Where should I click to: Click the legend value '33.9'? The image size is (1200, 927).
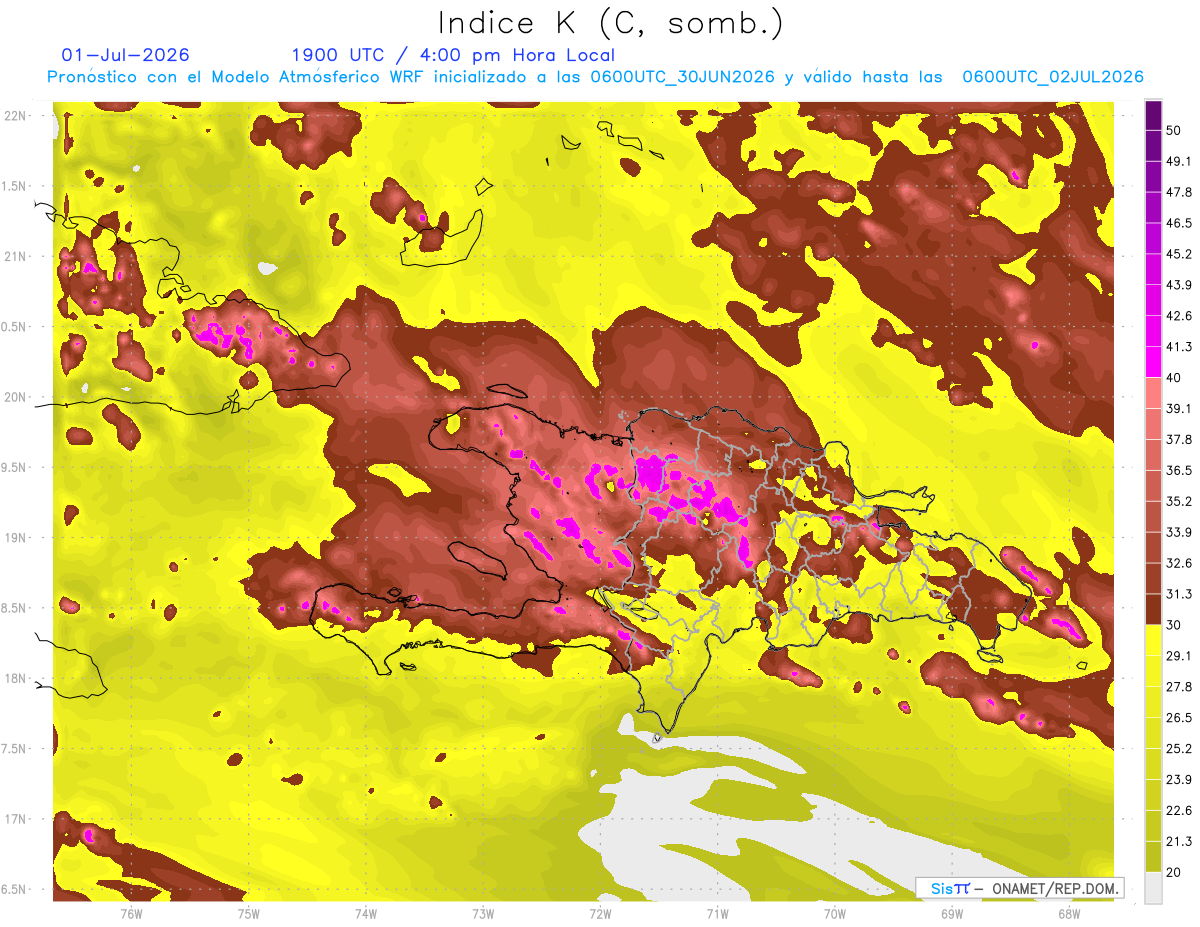[1179, 532]
